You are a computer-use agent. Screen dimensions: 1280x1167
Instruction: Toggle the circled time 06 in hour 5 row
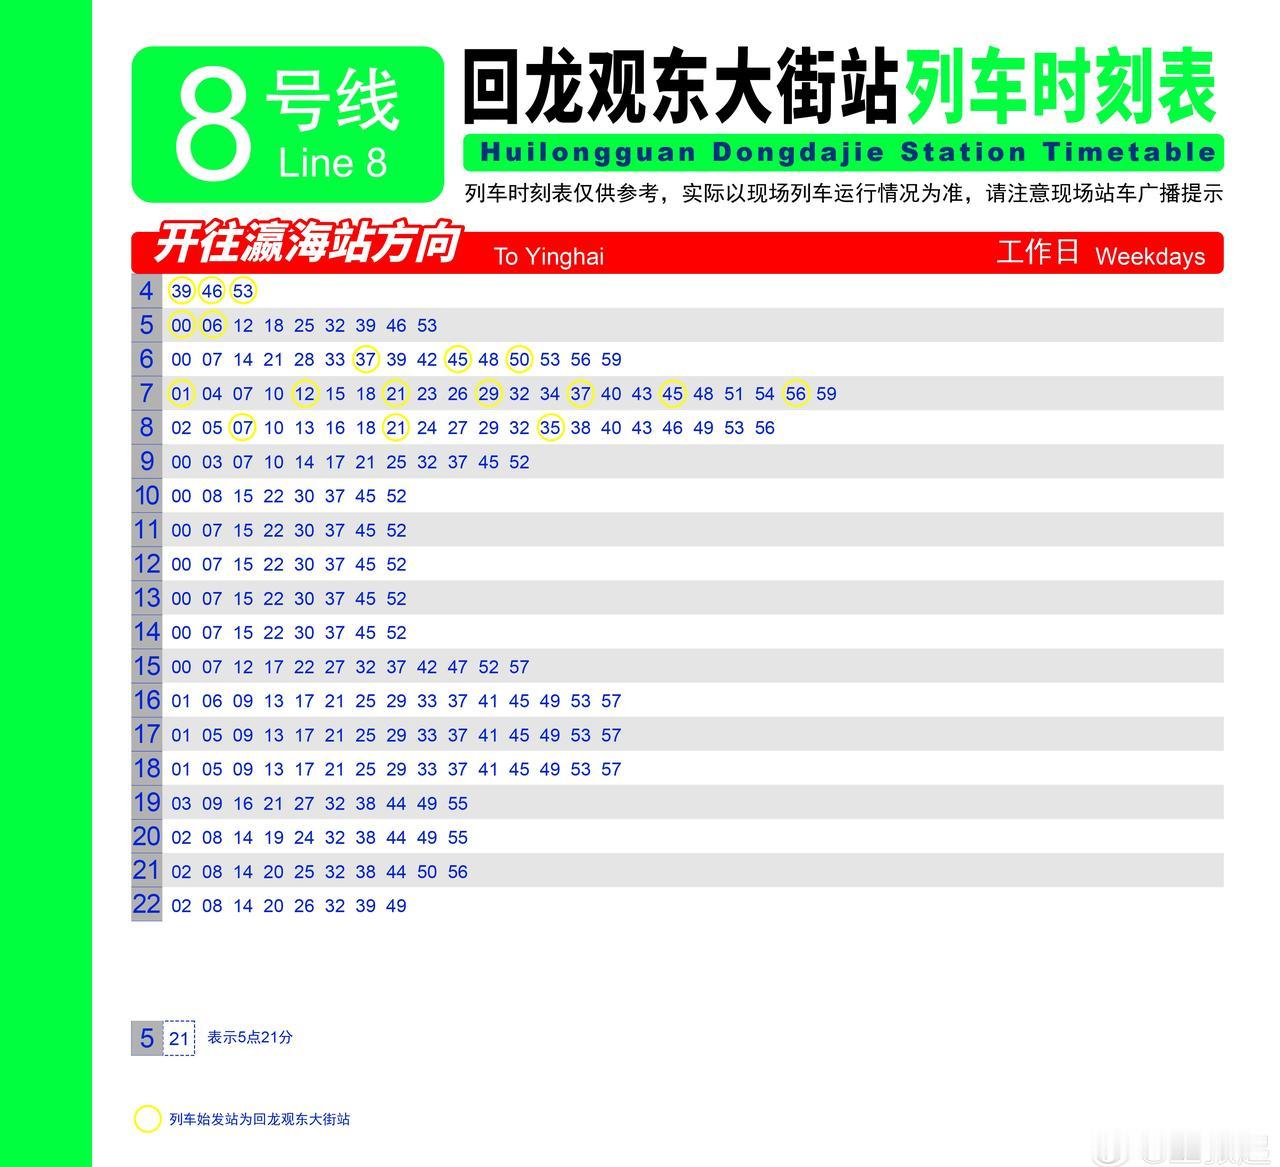(212, 325)
